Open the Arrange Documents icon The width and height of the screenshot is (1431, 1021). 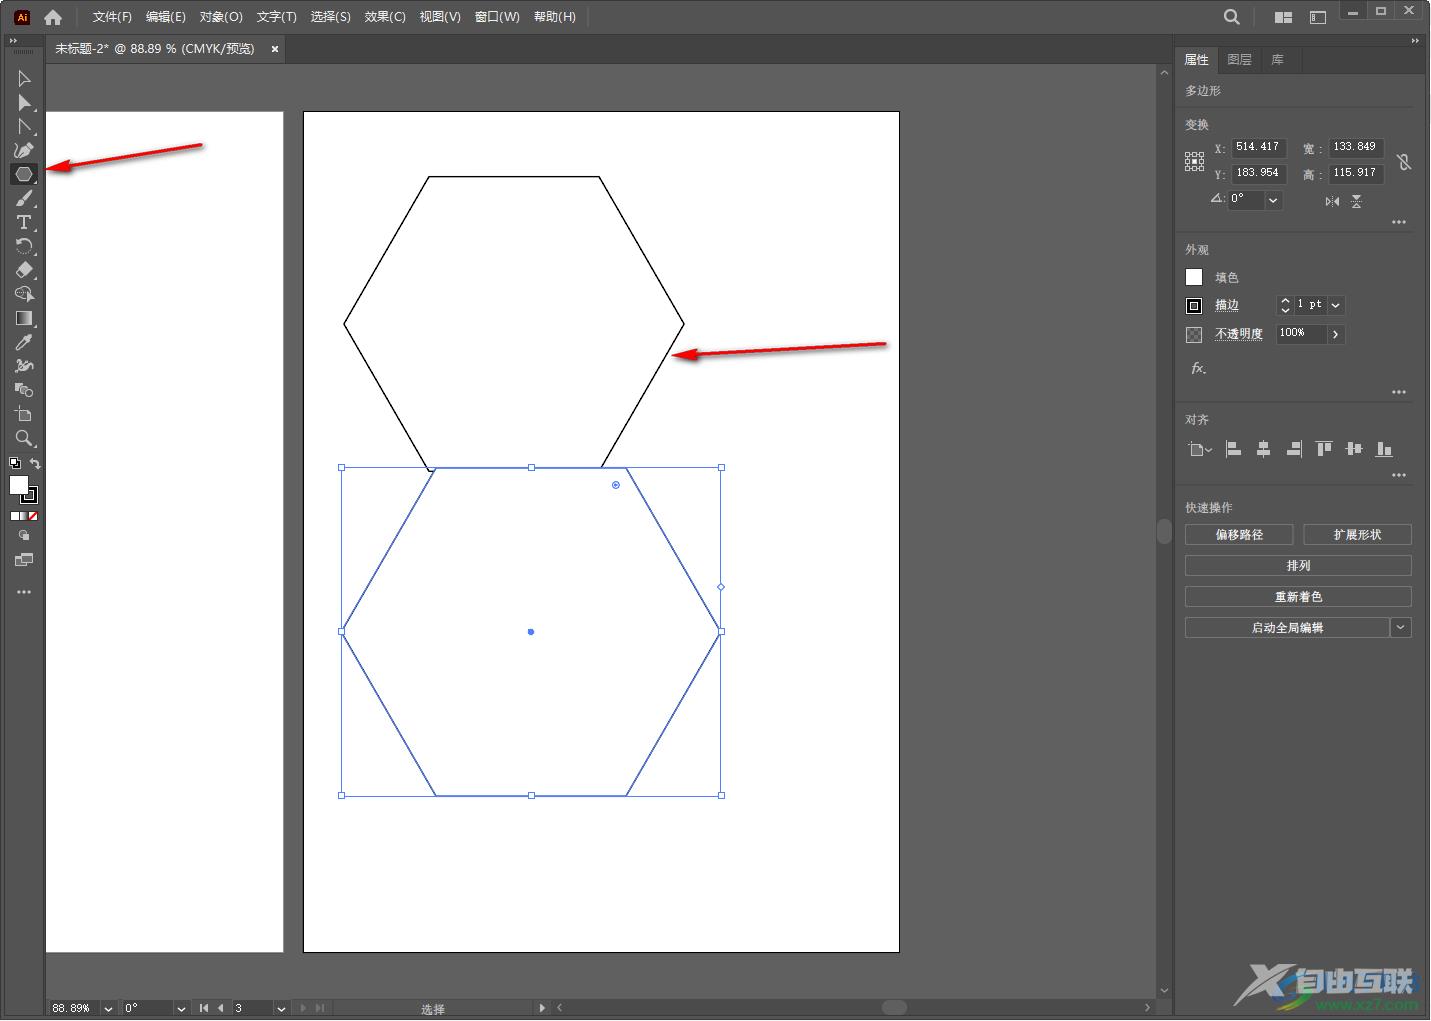[1283, 17]
